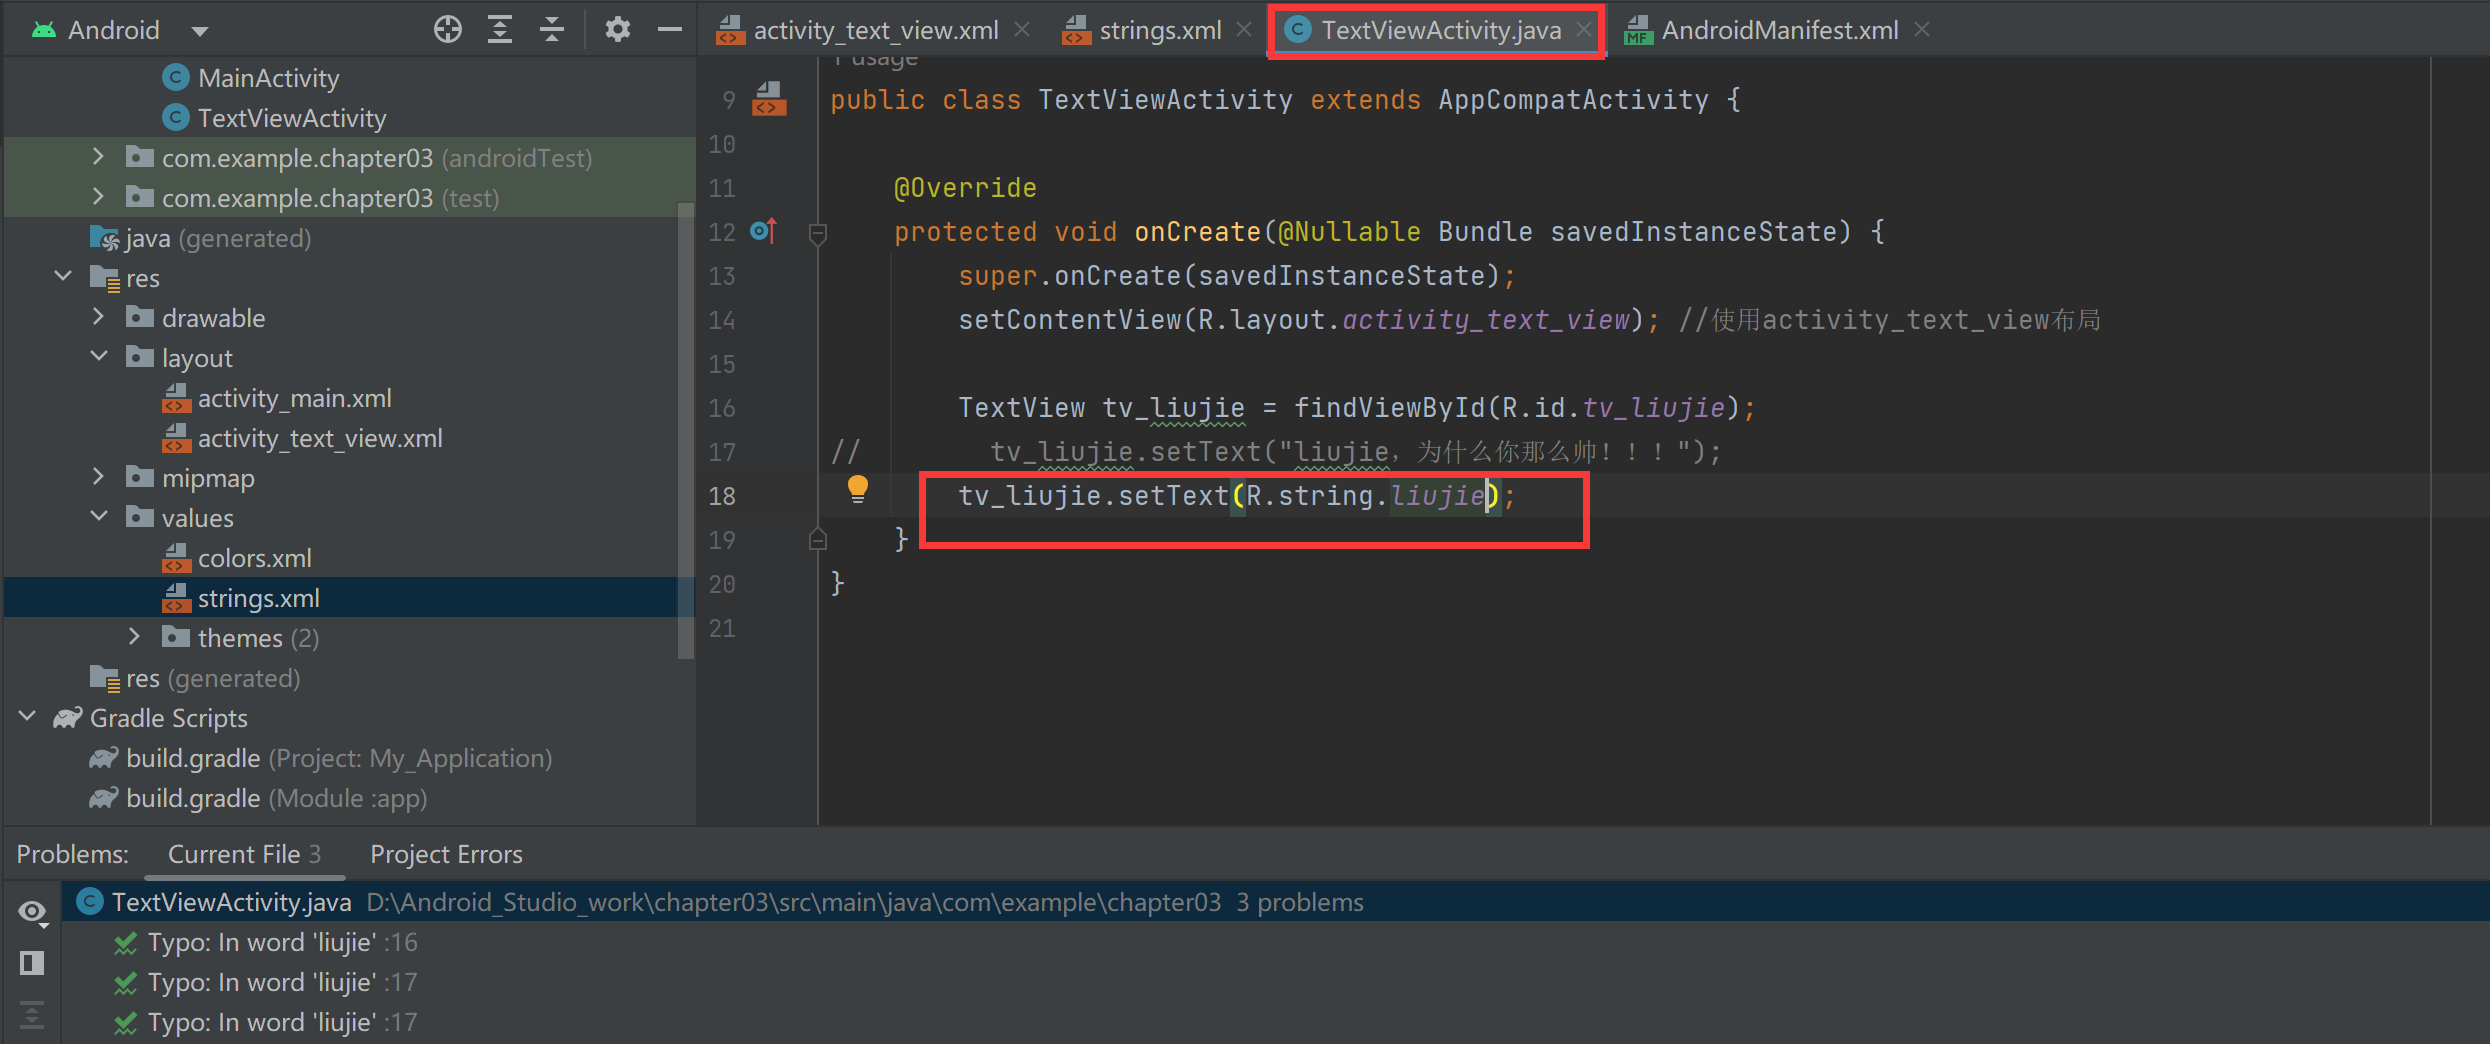Switch to Current File problems tab
Viewport: 2490px width, 1044px height.
pyautogui.click(x=244, y=854)
